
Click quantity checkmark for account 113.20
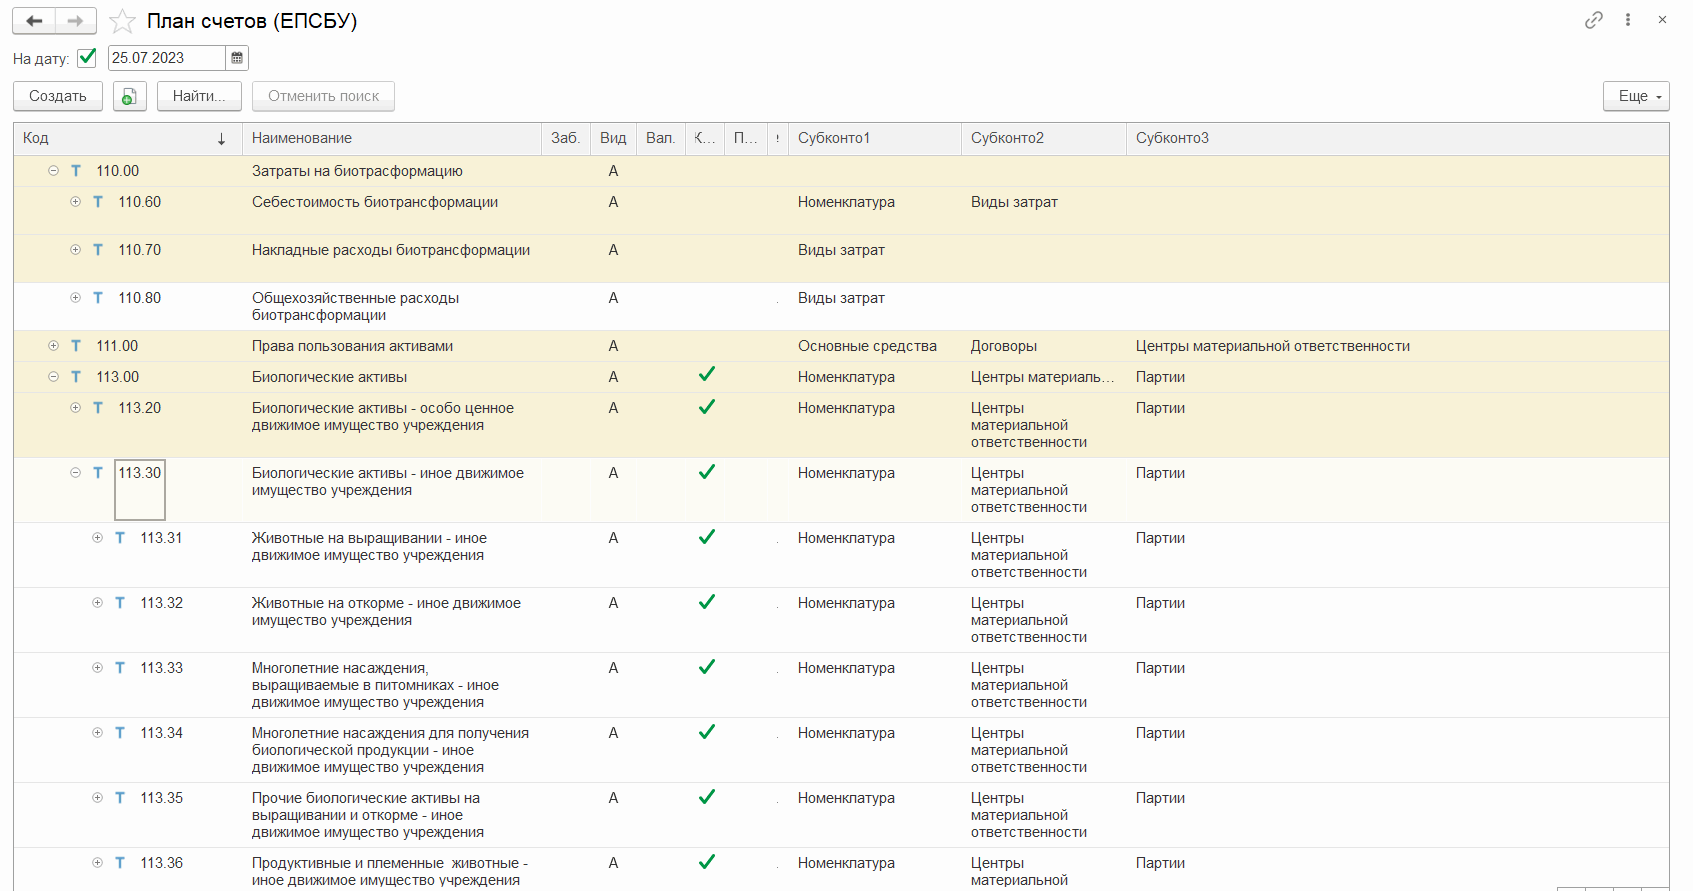tap(707, 407)
